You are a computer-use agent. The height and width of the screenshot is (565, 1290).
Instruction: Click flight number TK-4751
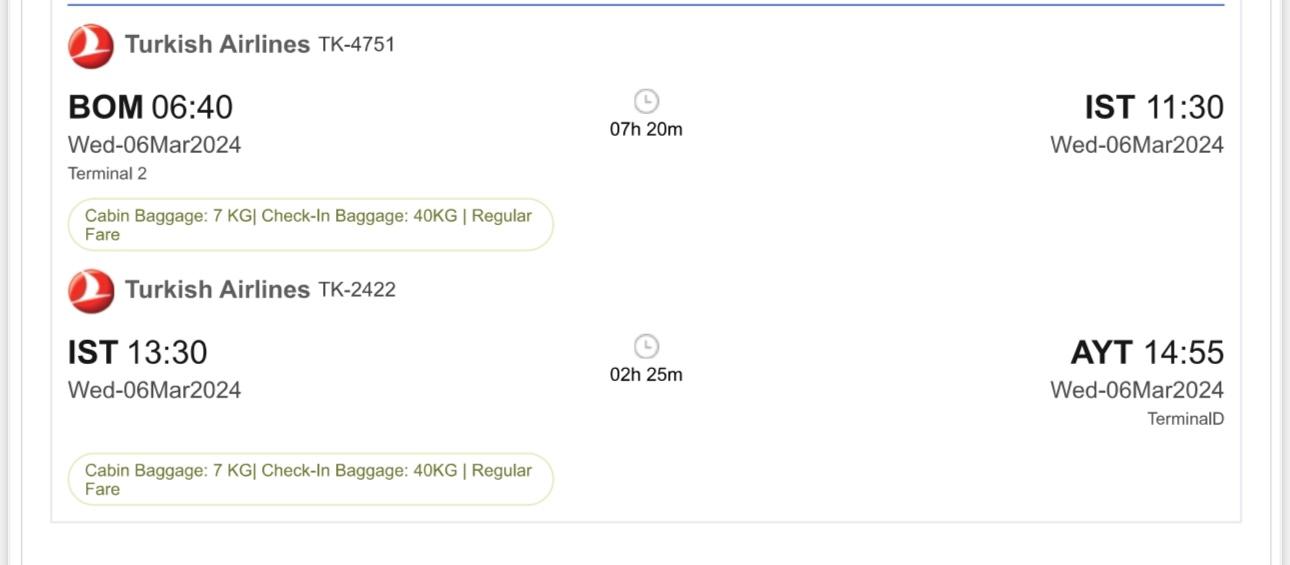click(x=357, y=45)
